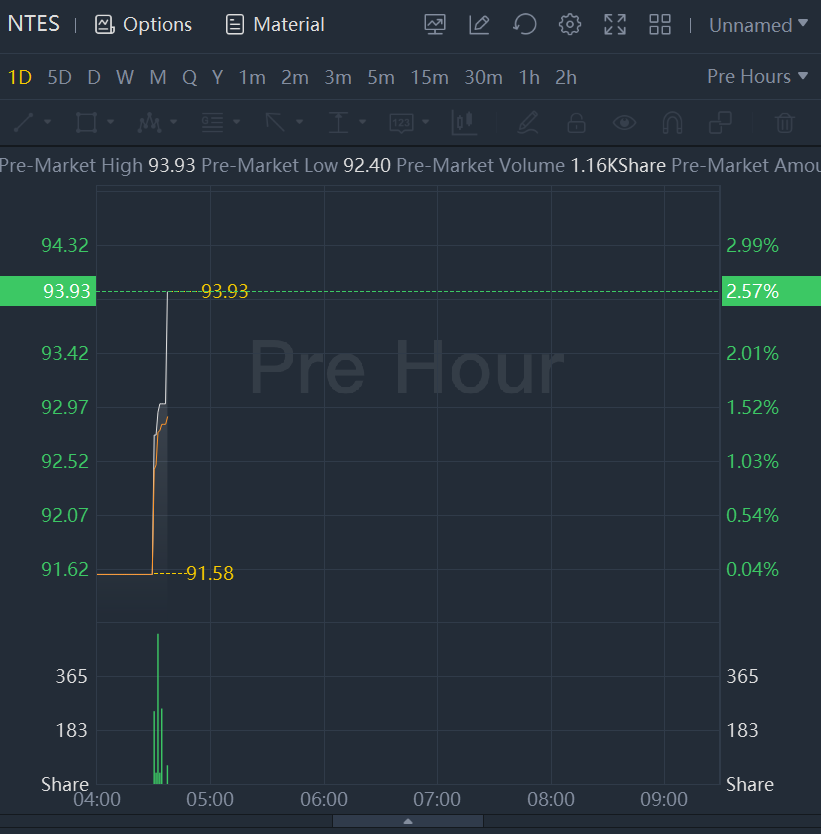Open the Options button
The image size is (821, 834).
pyautogui.click(x=144, y=25)
